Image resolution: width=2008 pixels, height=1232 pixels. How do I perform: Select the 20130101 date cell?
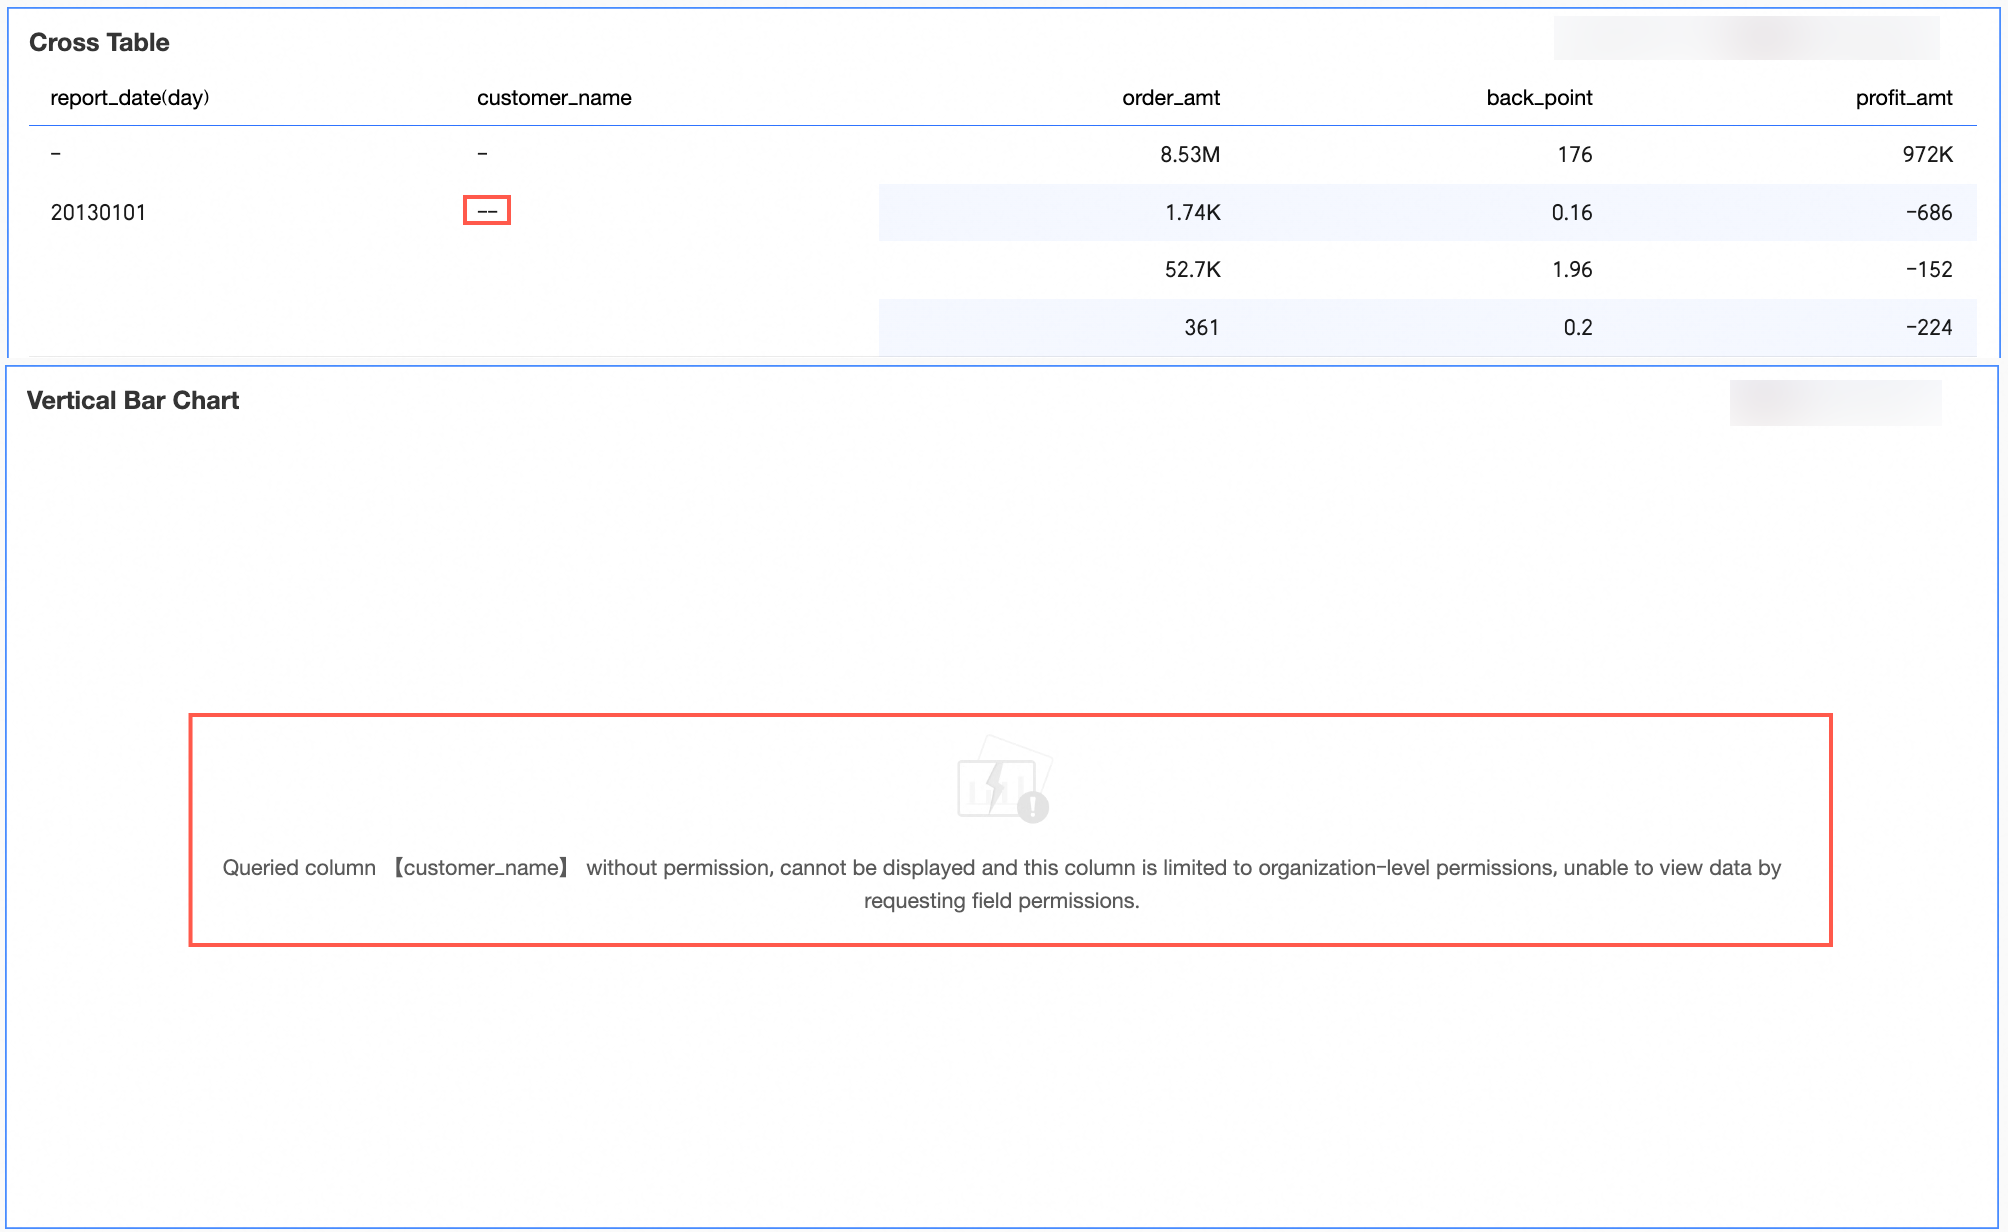pyautogui.click(x=98, y=212)
